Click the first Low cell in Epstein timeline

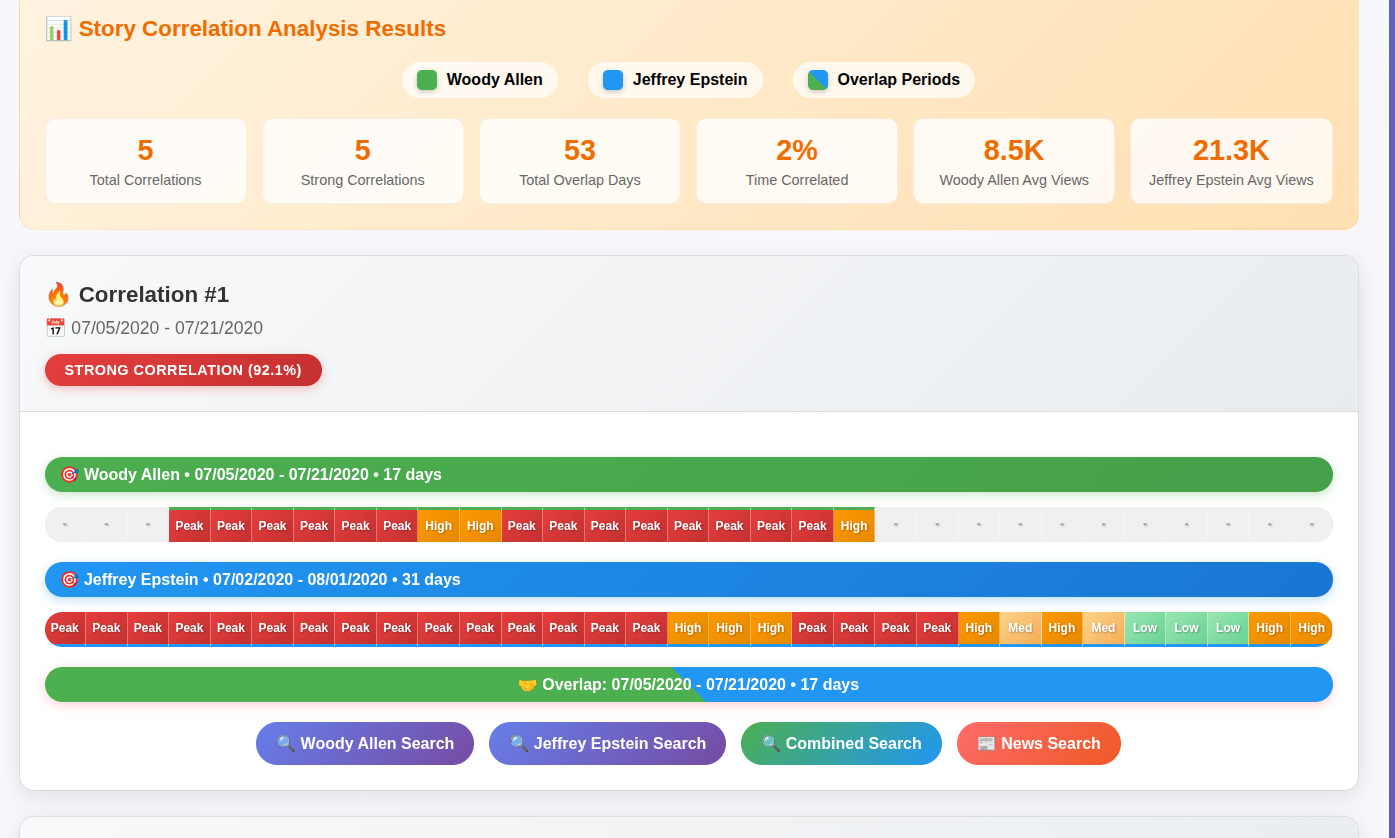(1145, 628)
